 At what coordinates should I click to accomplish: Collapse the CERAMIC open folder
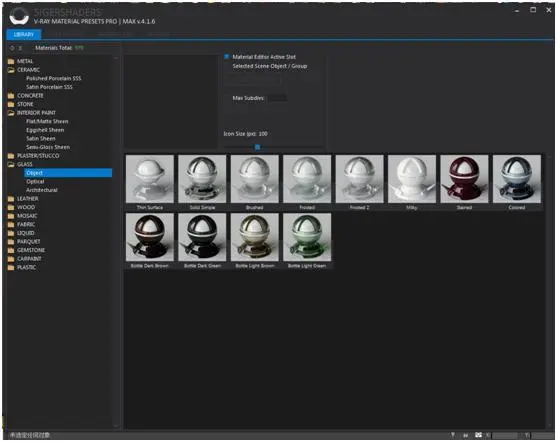coord(11,70)
